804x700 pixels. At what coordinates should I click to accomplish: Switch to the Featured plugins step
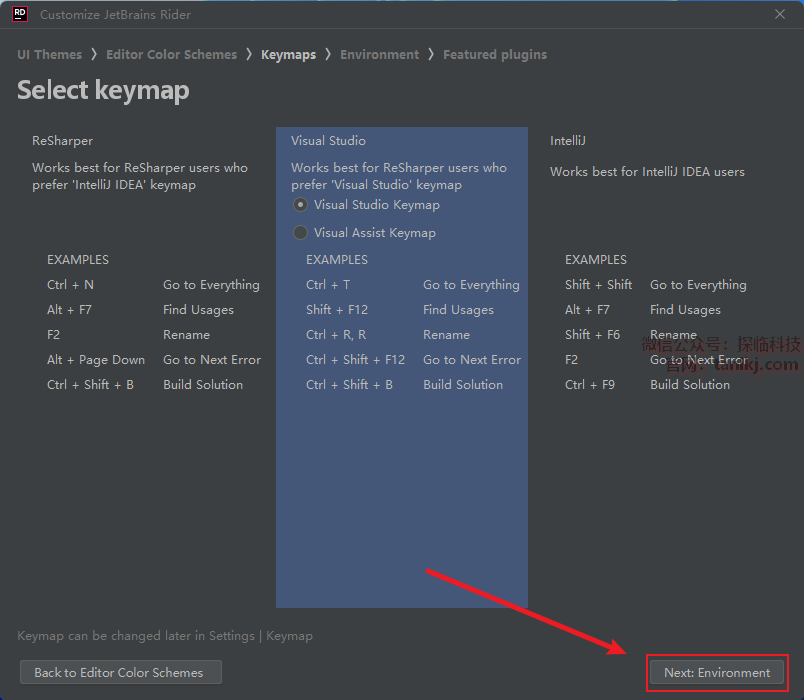tap(495, 54)
